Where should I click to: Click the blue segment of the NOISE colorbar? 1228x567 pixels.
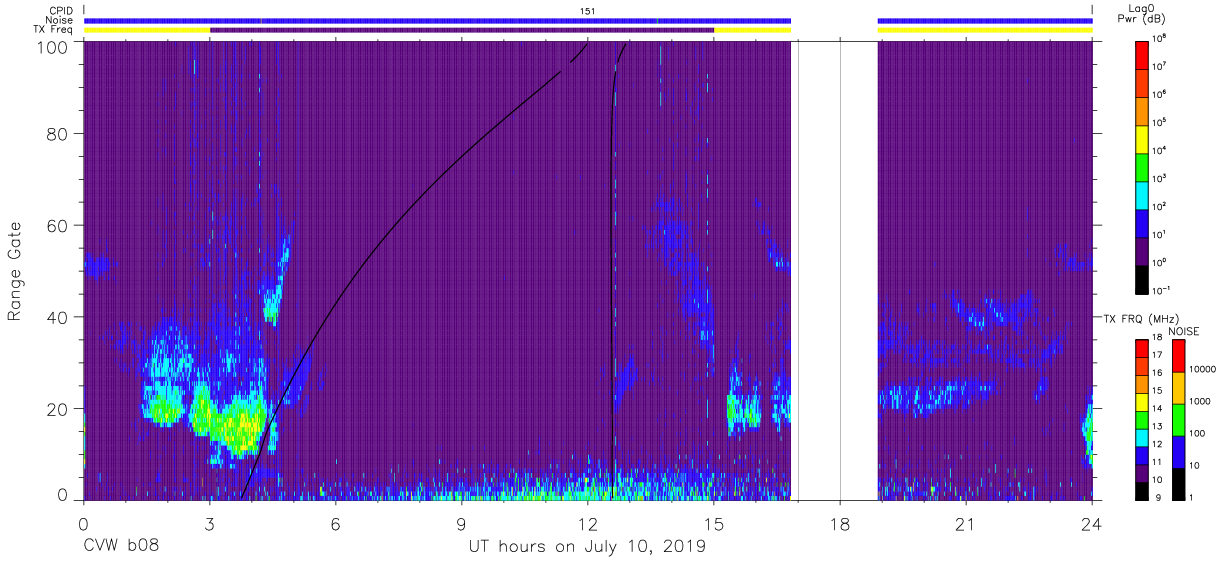pyautogui.click(x=1177, y=450)
